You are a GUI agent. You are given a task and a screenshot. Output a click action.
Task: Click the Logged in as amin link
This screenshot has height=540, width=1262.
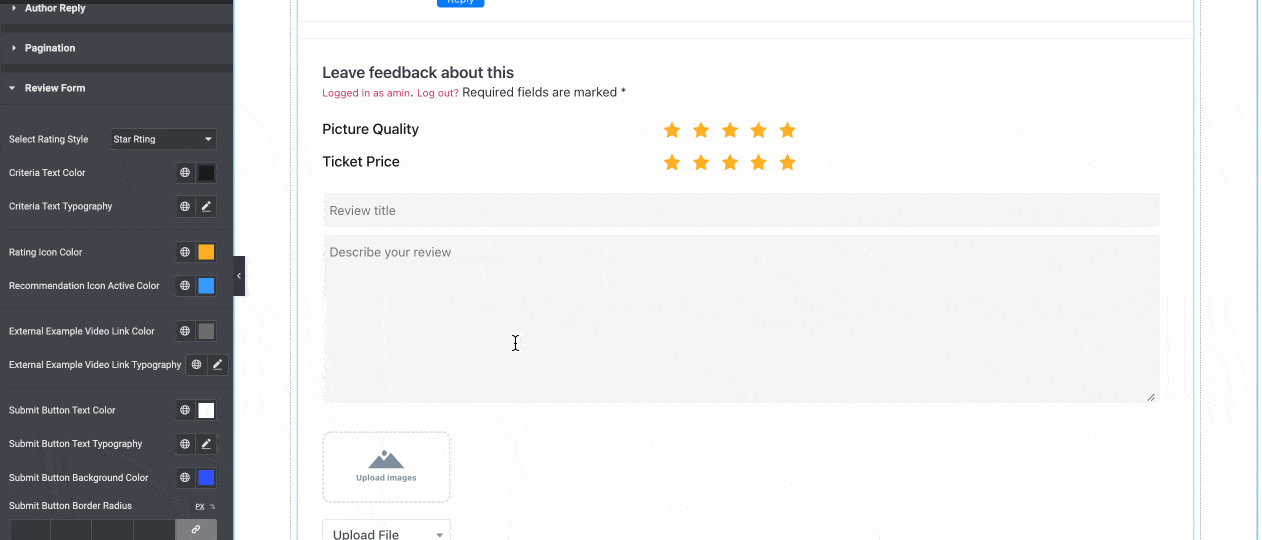366,93
